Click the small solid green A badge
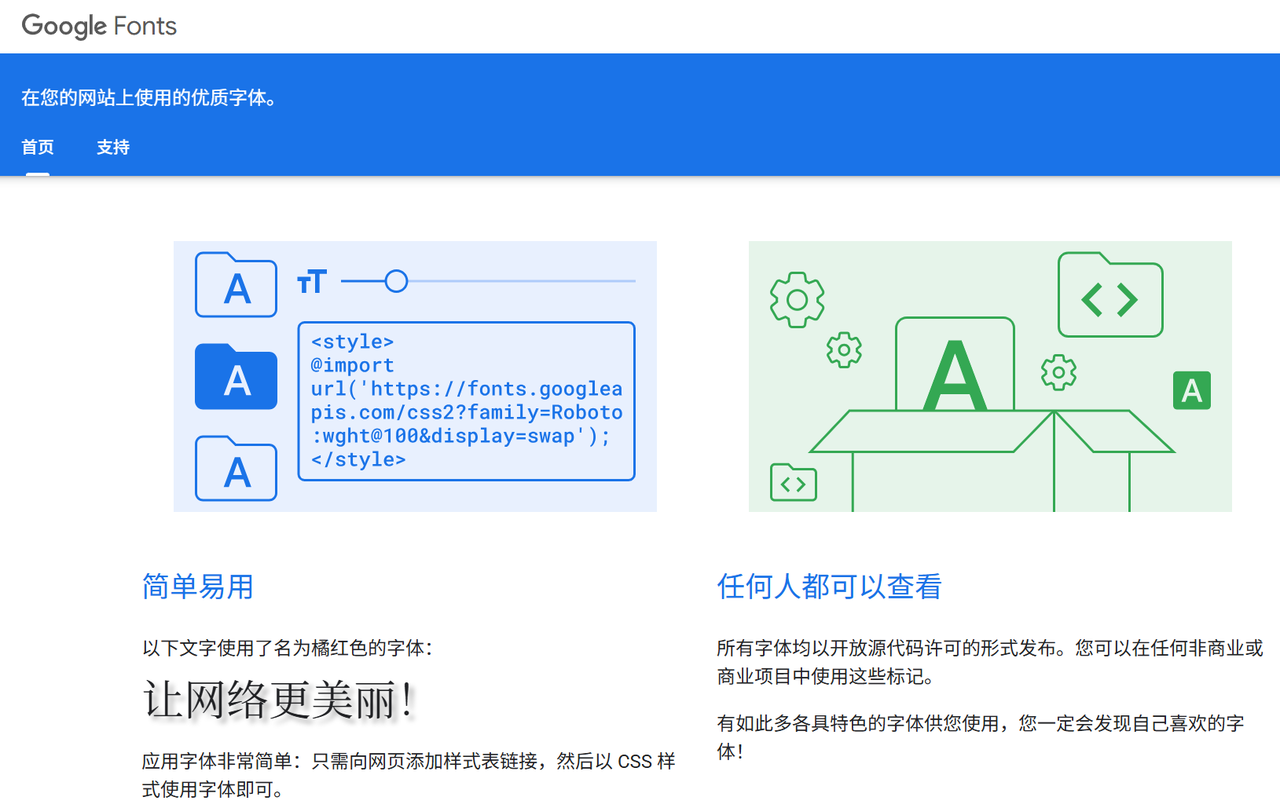Image resolution: width=1280 pixels, height=808 pixels. coord(1191,390)
